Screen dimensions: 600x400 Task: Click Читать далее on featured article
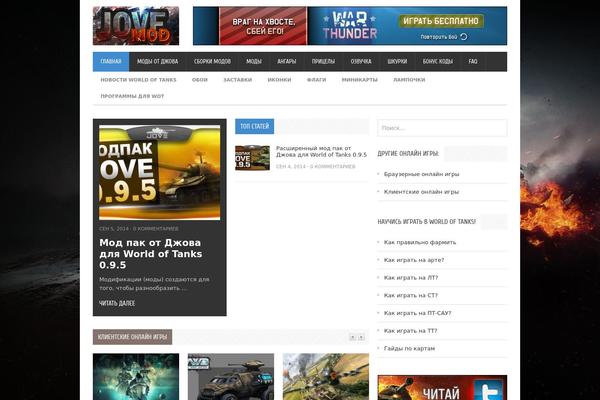117,303
